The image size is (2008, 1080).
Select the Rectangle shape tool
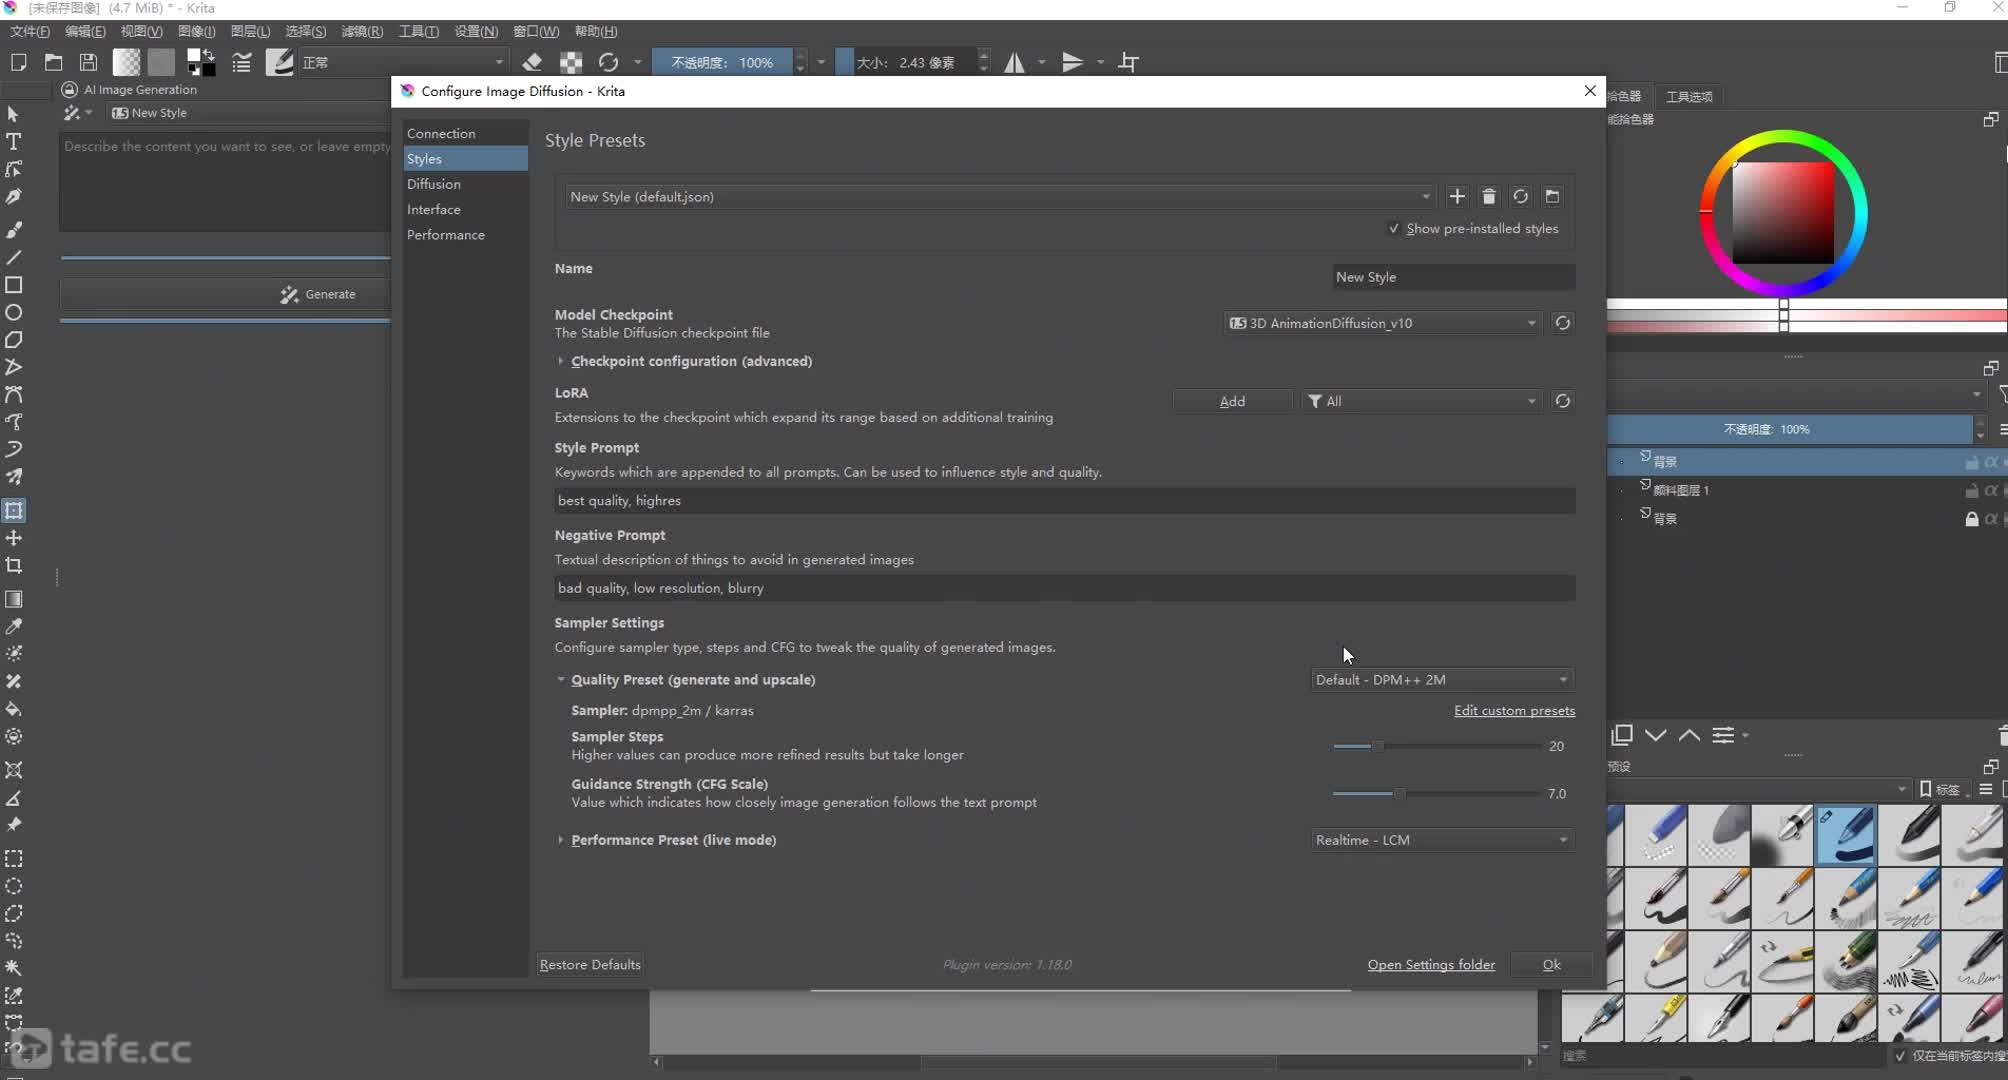tap(14, 285)
